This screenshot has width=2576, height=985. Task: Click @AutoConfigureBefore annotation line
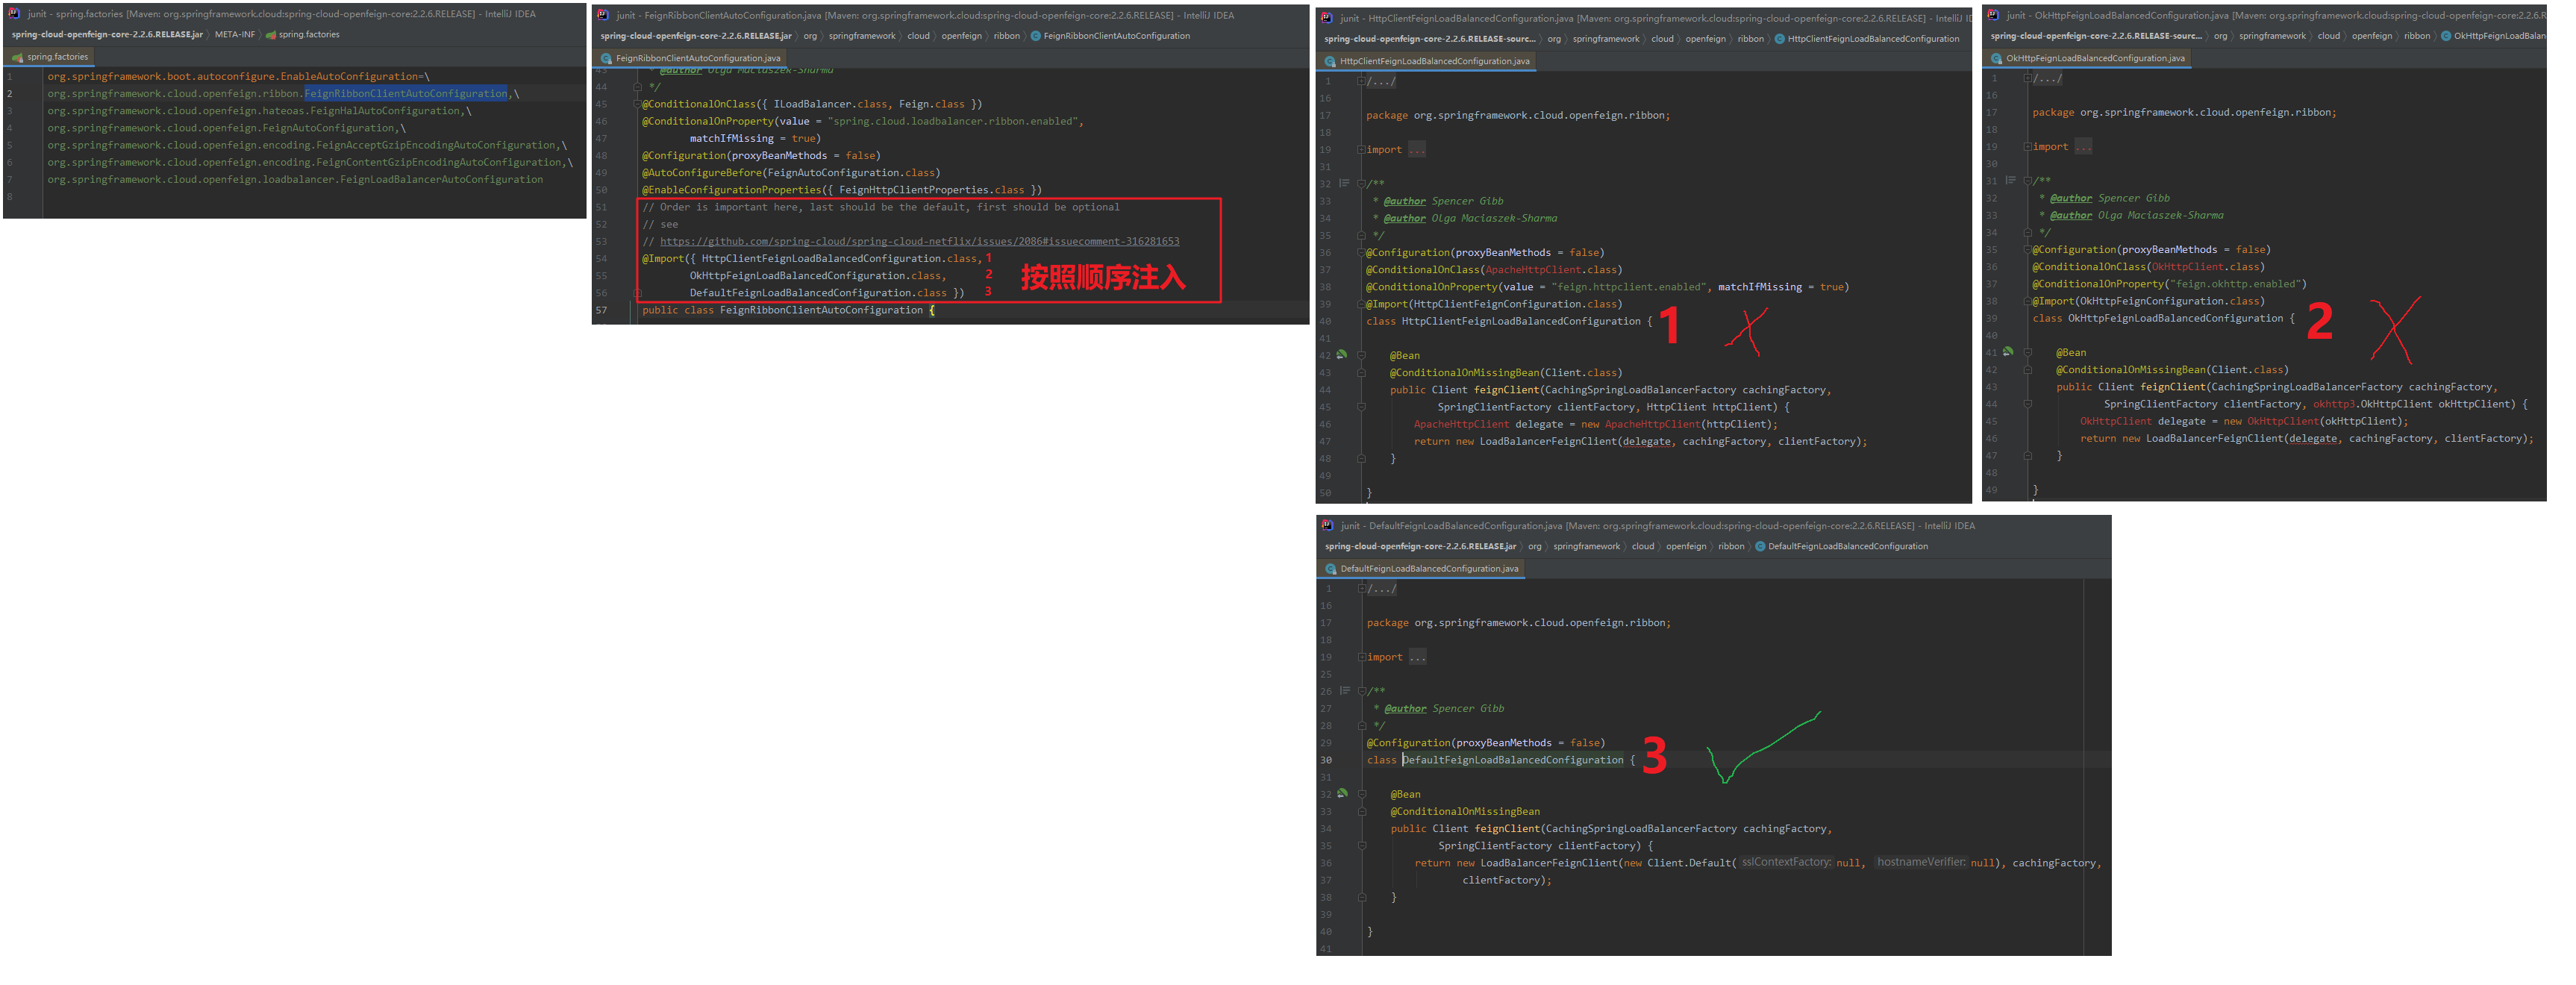[x=791, y=173]
